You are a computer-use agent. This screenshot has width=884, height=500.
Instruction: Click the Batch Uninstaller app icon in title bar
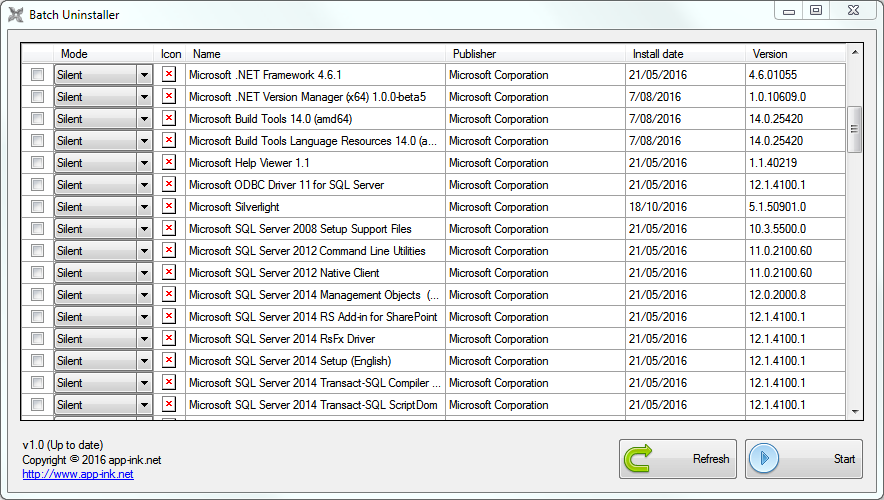(16, 15)
